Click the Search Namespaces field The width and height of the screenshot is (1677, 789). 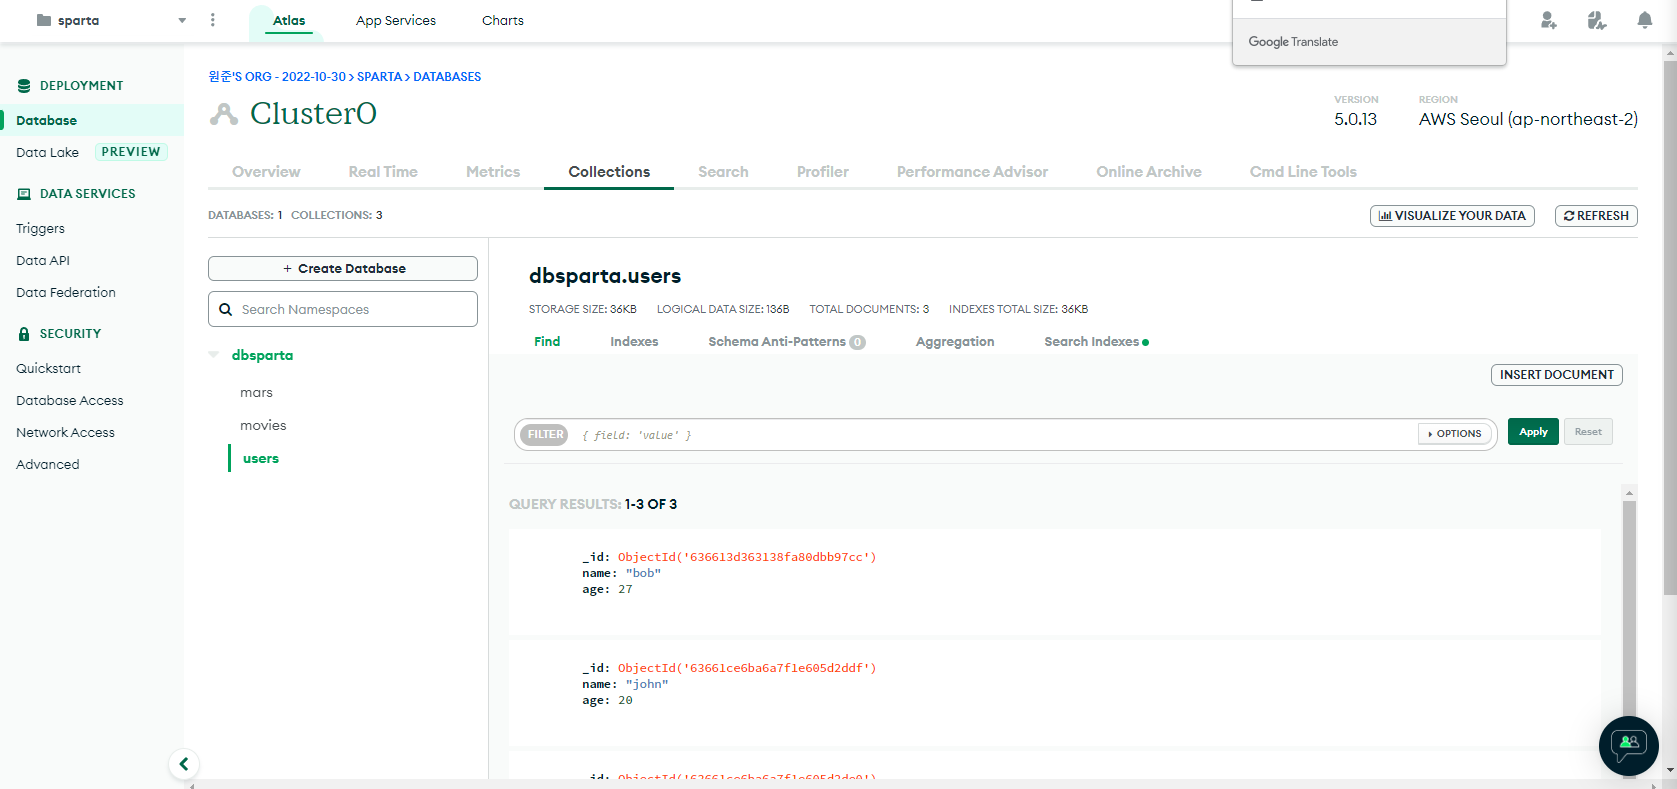(x=343, y=309)
